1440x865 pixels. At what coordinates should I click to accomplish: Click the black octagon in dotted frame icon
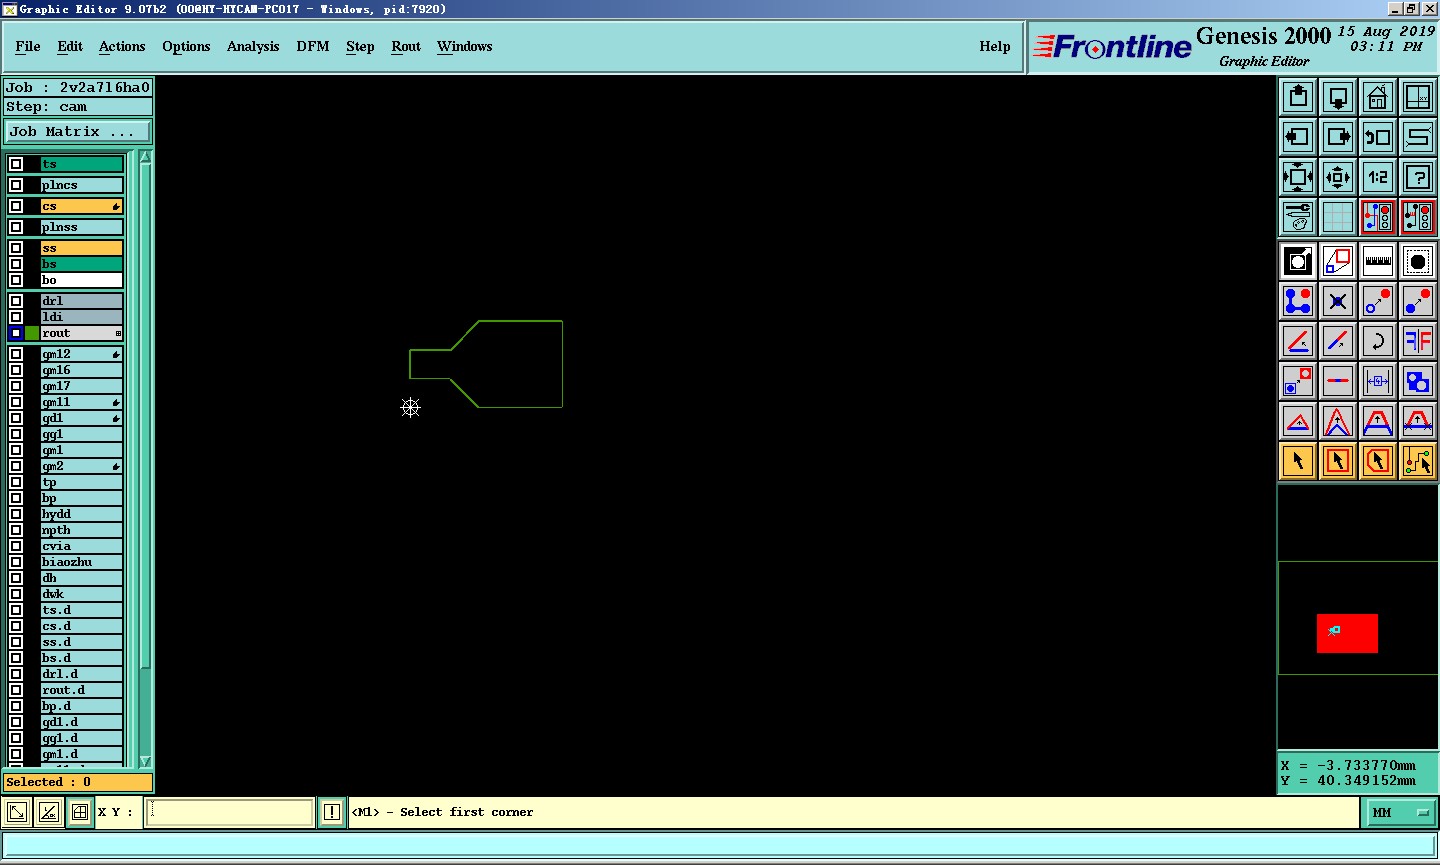click(1418, 261)
